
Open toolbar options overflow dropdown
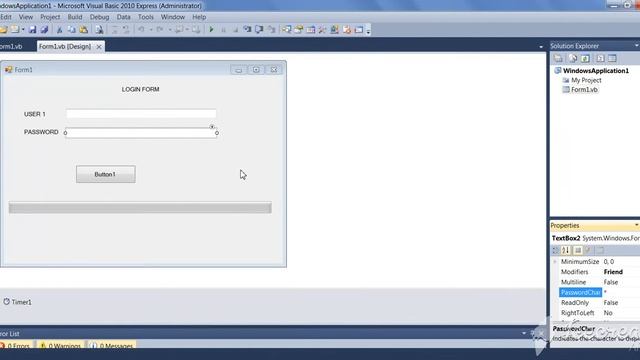pyautogui.click(x=368, y=31)
